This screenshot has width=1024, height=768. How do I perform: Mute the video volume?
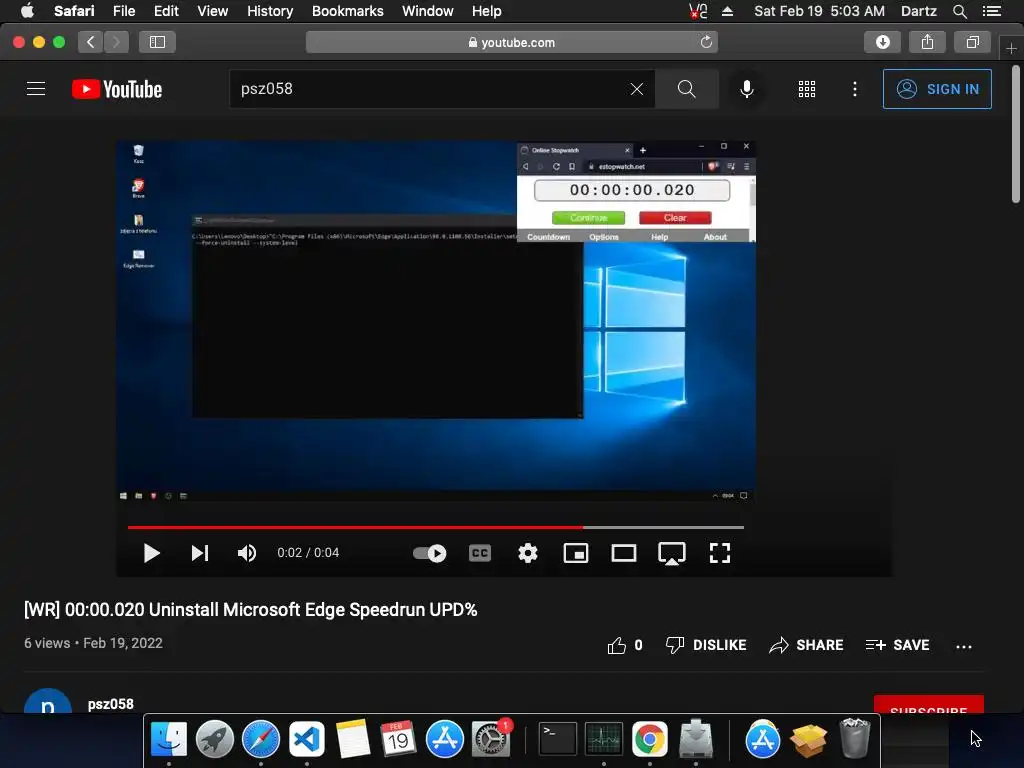point(246,553)
